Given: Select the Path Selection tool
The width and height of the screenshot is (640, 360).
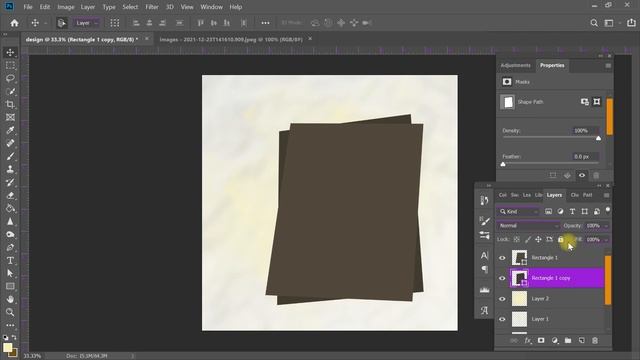Looking at the screenshot, I should (10, 273).
